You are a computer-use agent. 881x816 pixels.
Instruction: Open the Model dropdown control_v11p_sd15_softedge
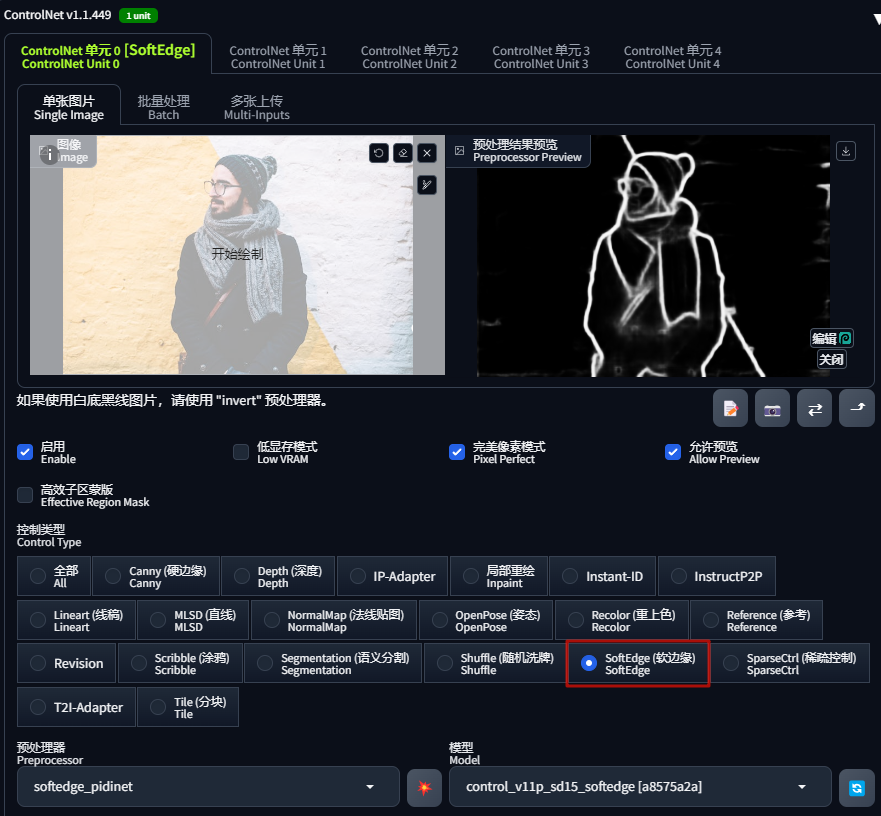click(x=640, y=787)
